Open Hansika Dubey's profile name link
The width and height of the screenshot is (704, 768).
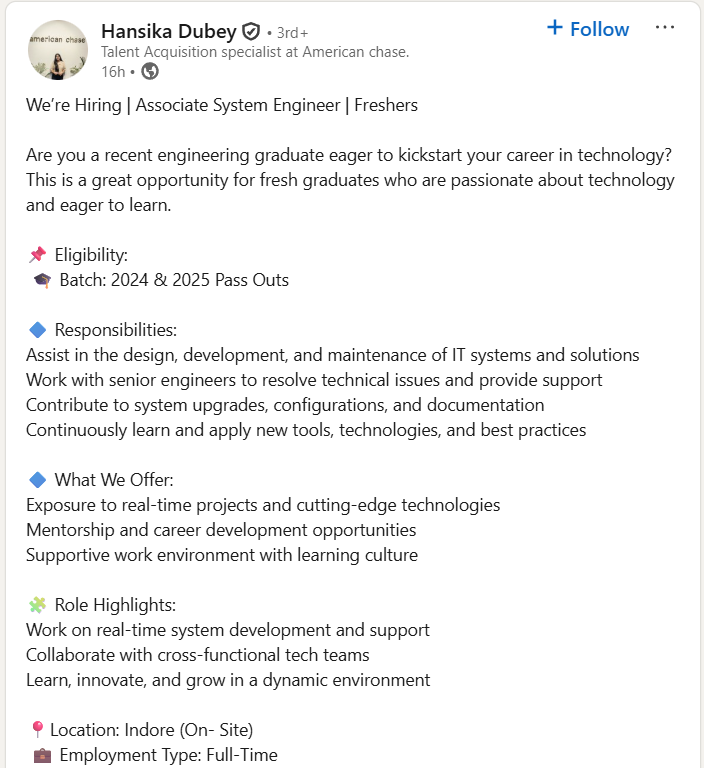[166, 30]
